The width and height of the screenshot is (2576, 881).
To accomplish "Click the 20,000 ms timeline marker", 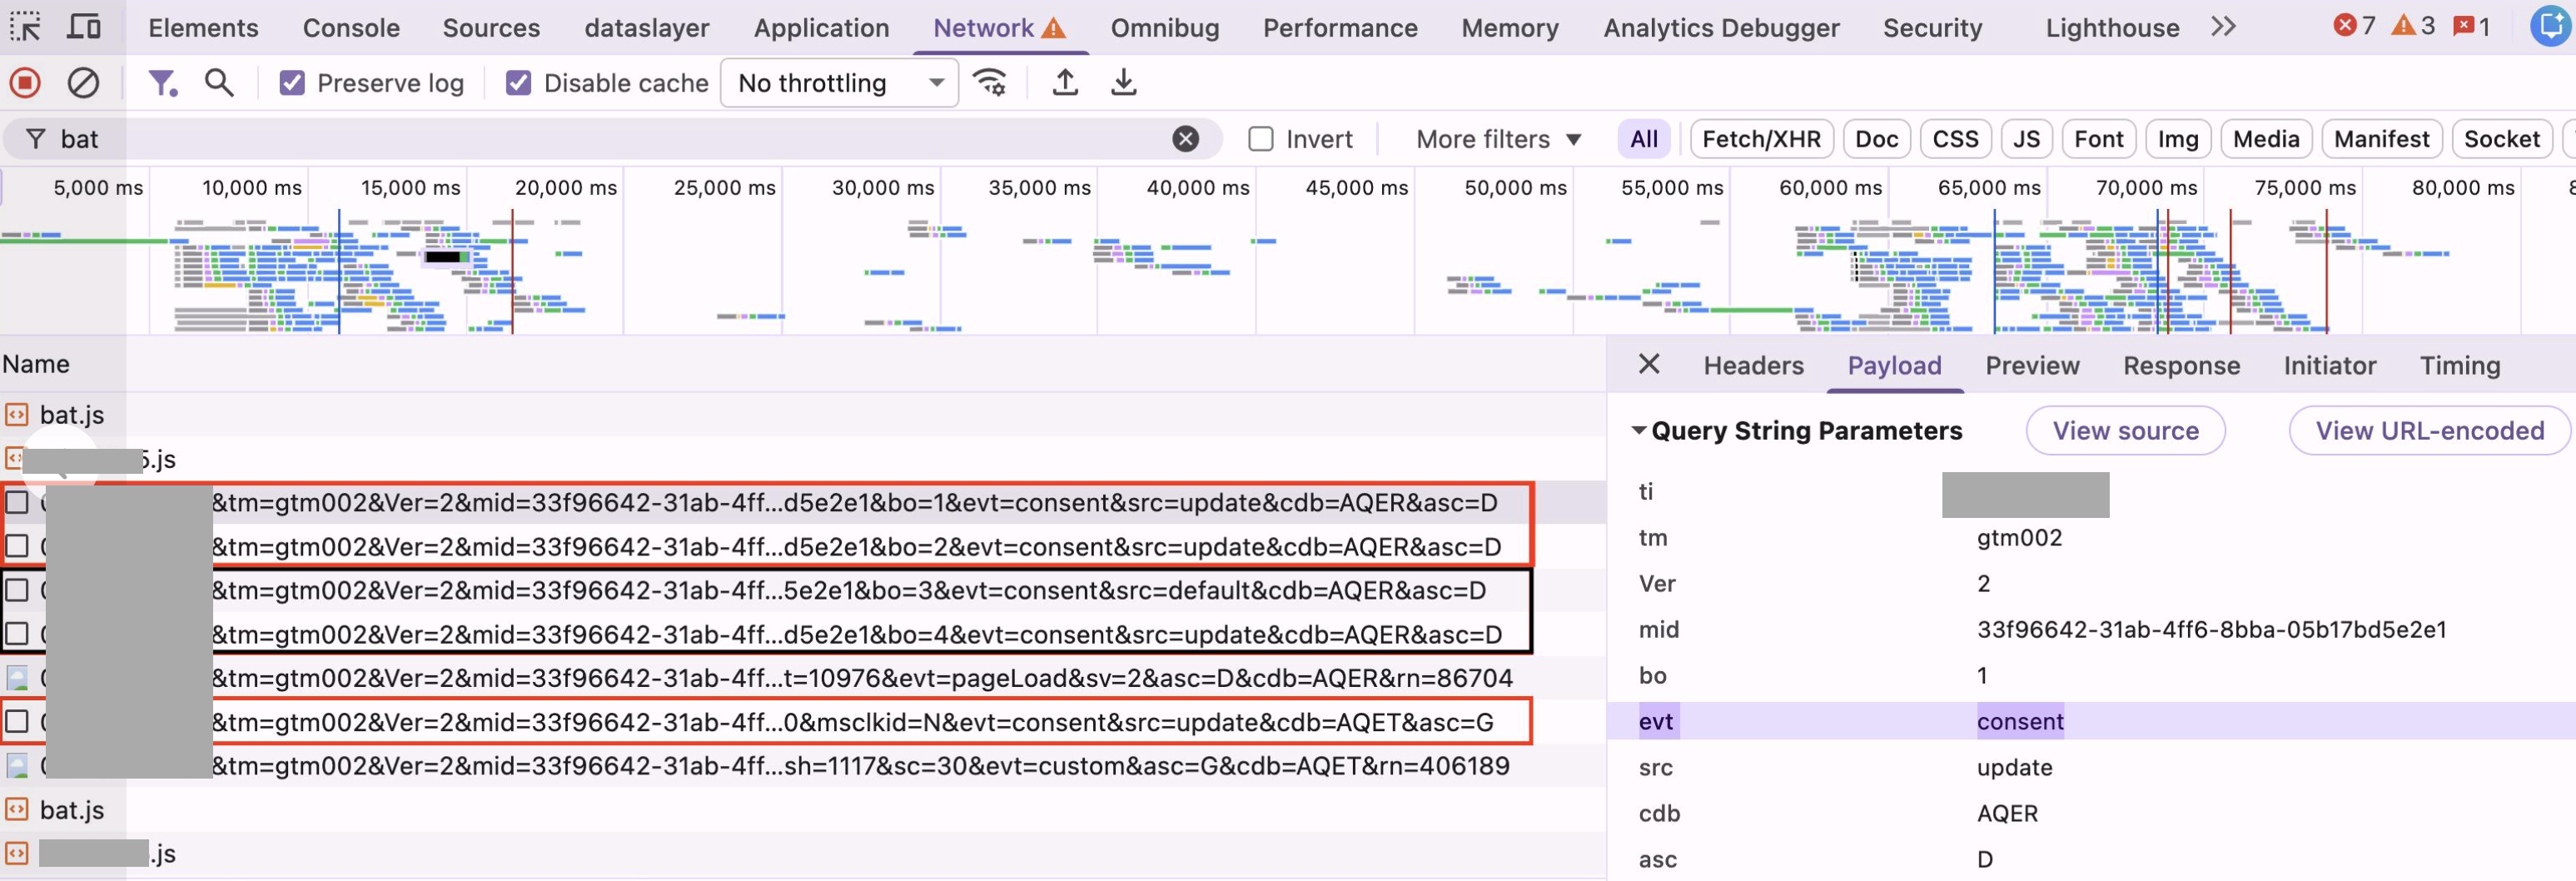I will click(565, 187).
